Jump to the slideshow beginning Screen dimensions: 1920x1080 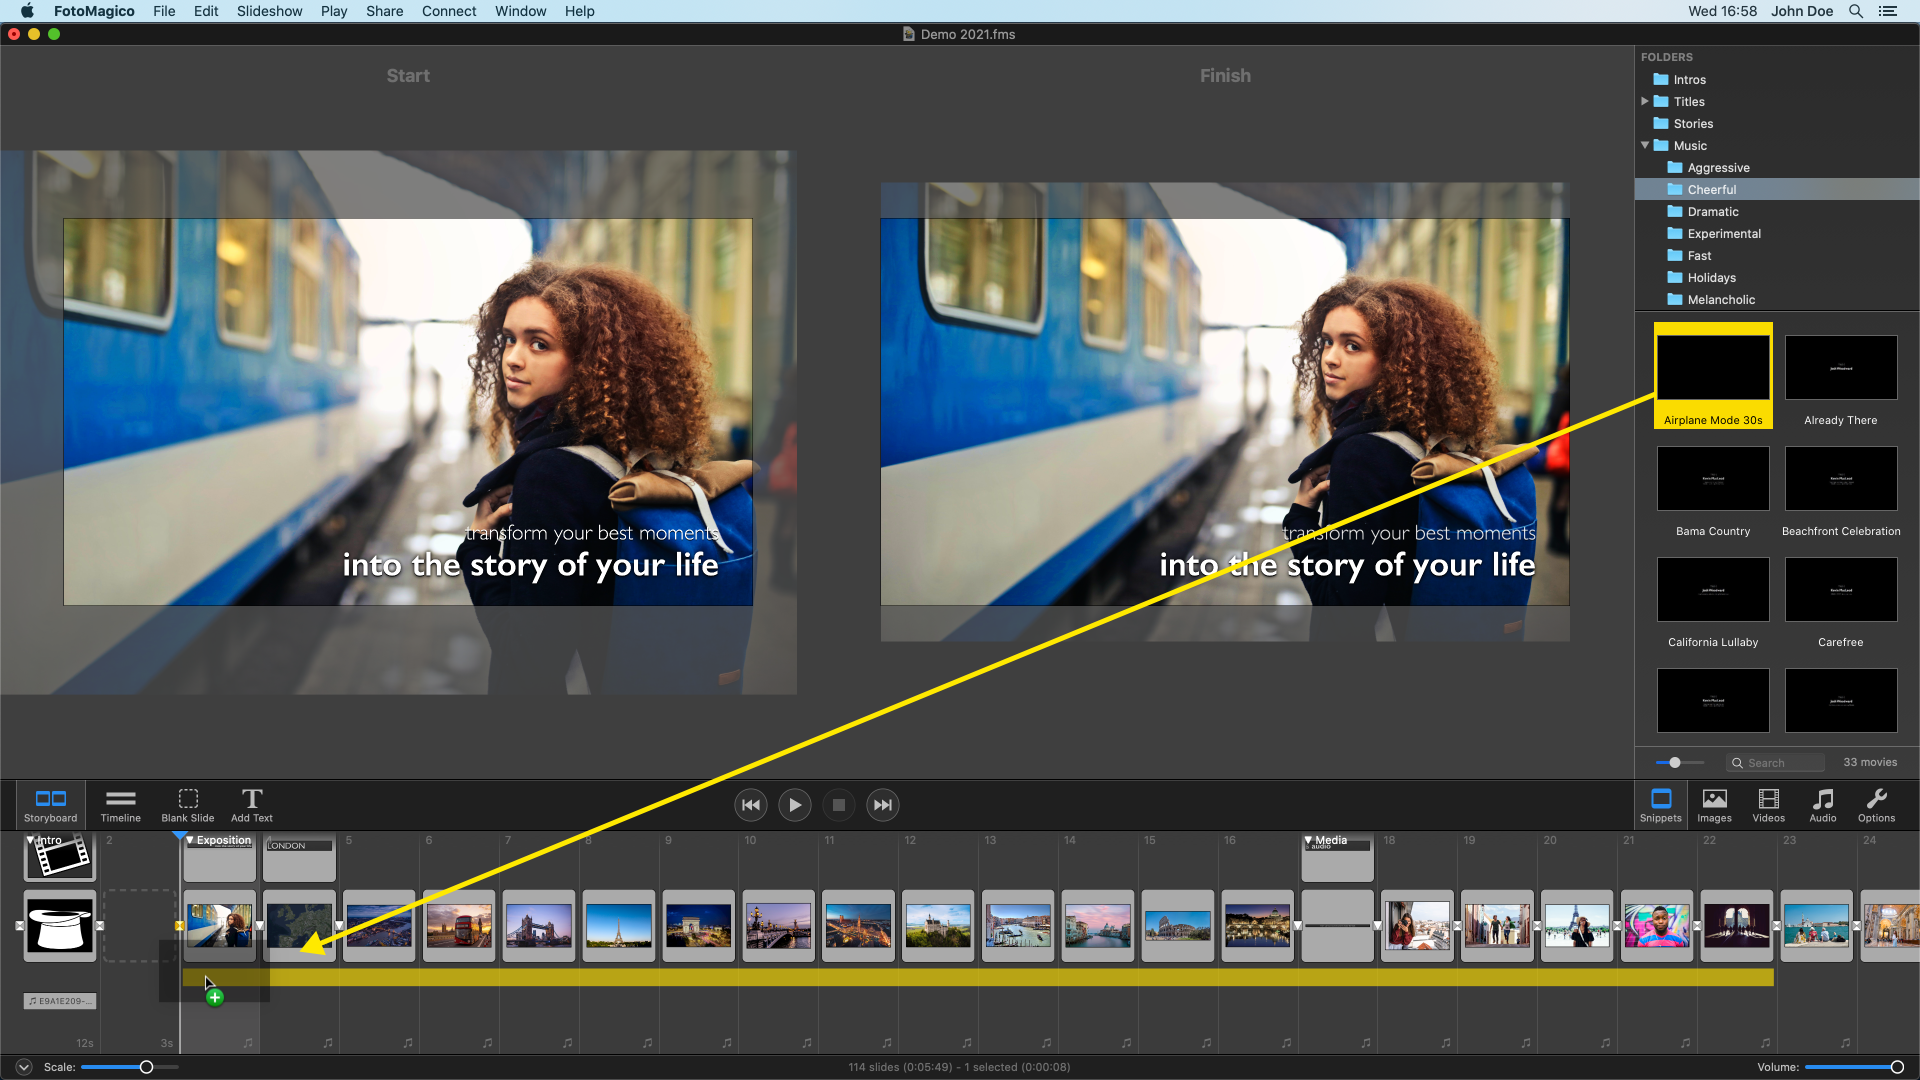coord(751,805)
